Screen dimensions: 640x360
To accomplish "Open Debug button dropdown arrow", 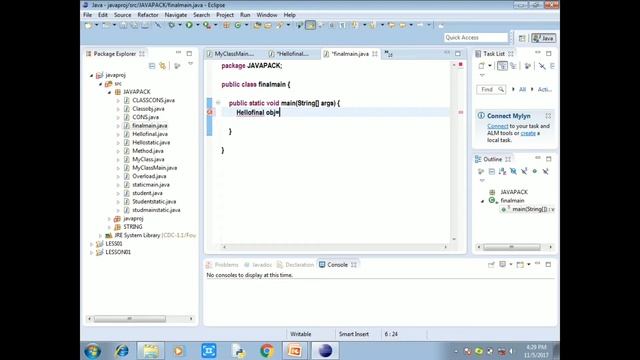I will tap(180, 25).
